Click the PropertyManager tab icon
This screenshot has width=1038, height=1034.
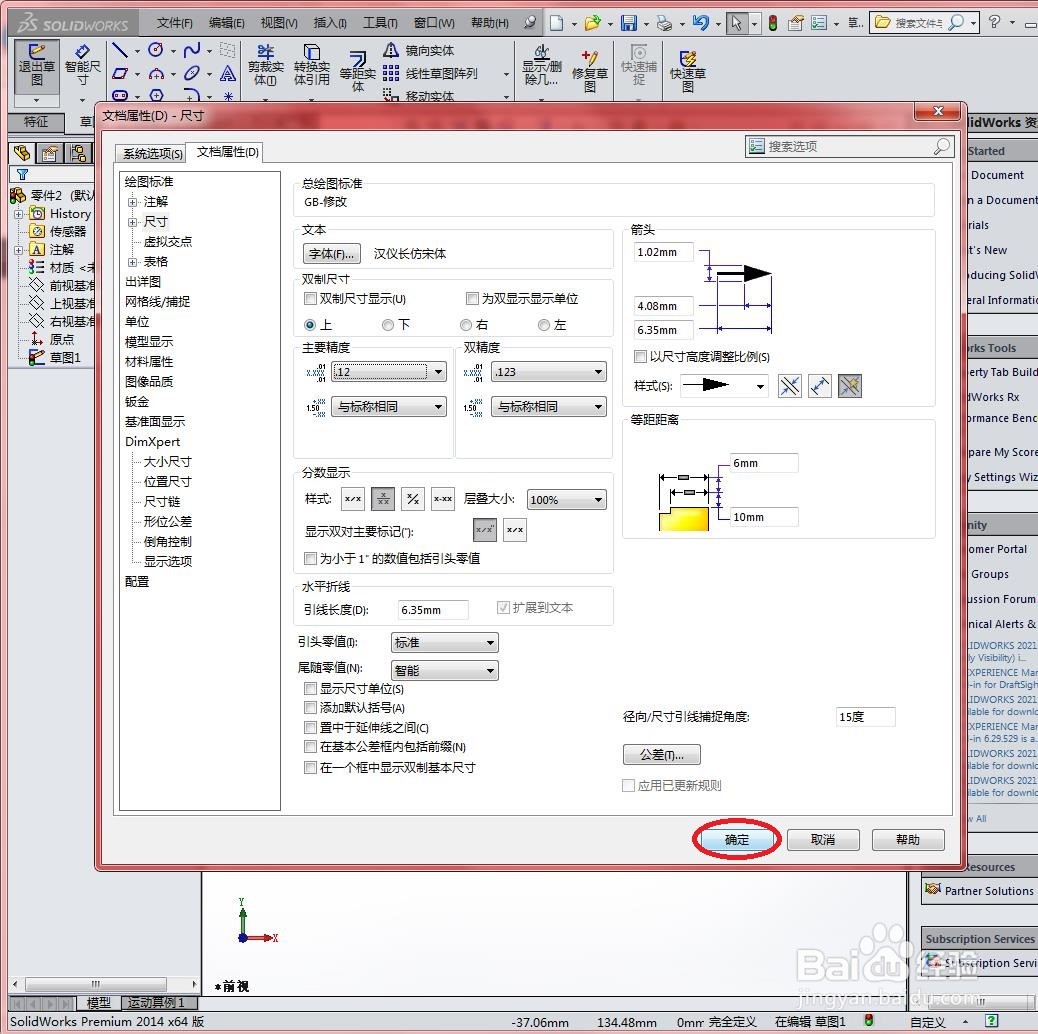pos(50,154)
